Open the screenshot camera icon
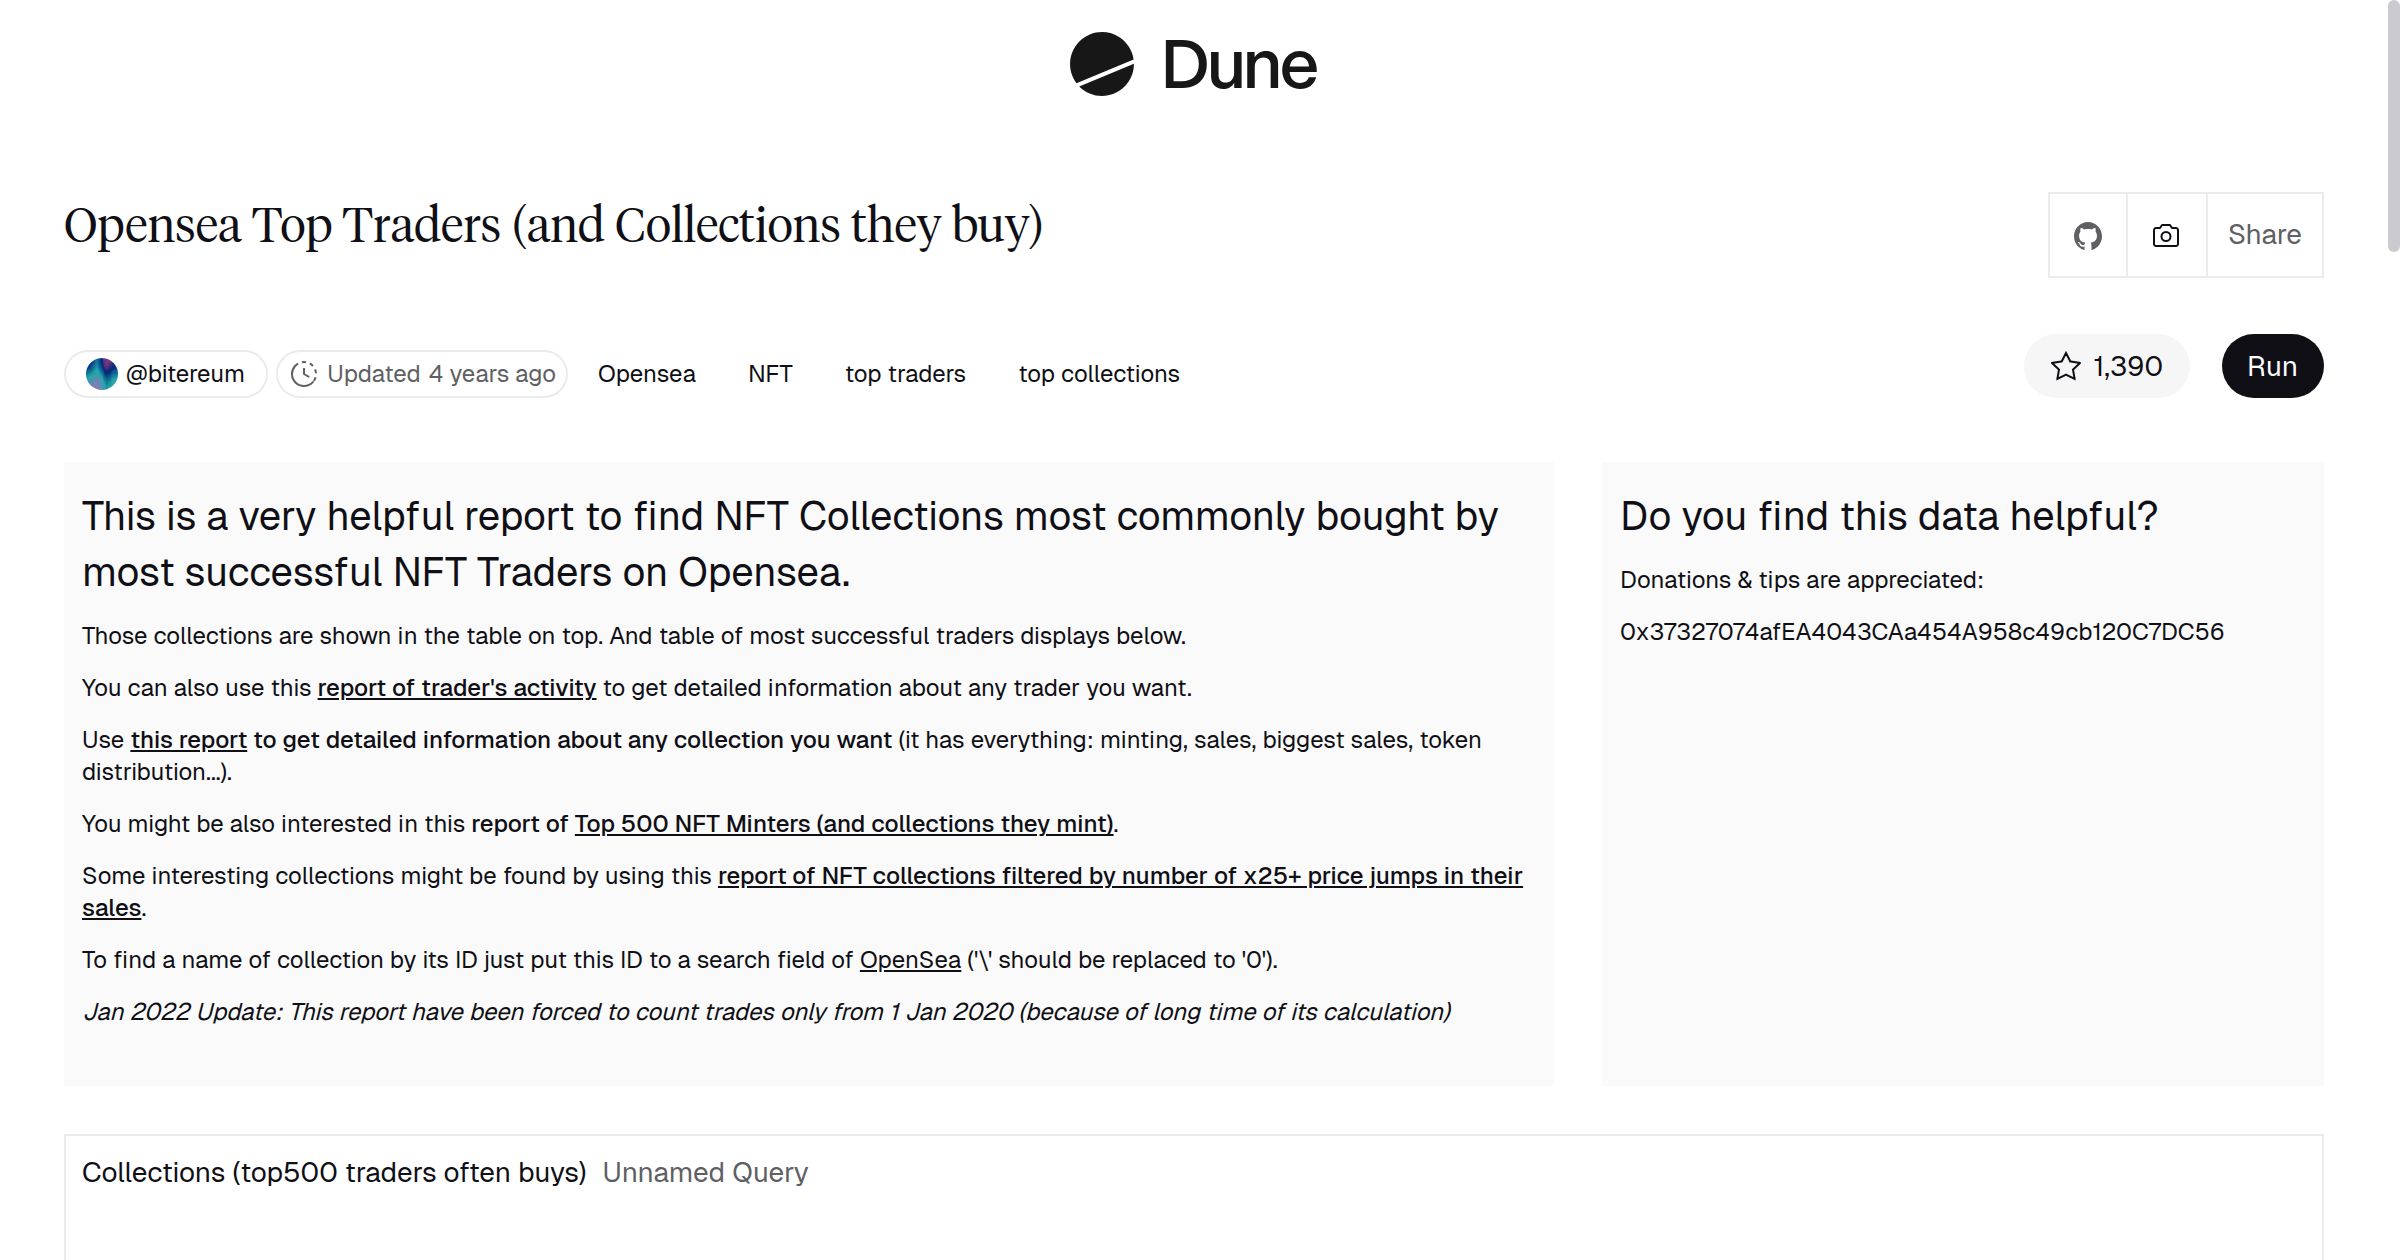 [2163, 235]
